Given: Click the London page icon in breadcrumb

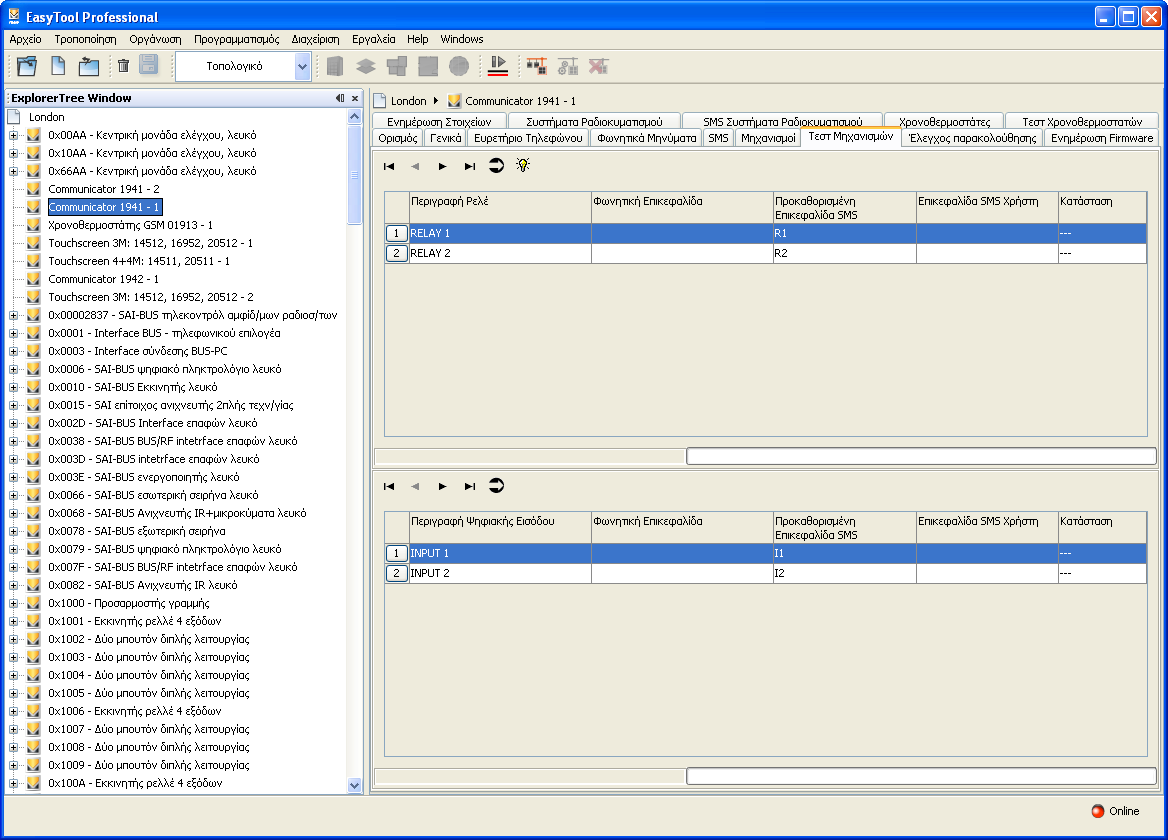Looking at the screenshot, I should [x=379, y=101].
